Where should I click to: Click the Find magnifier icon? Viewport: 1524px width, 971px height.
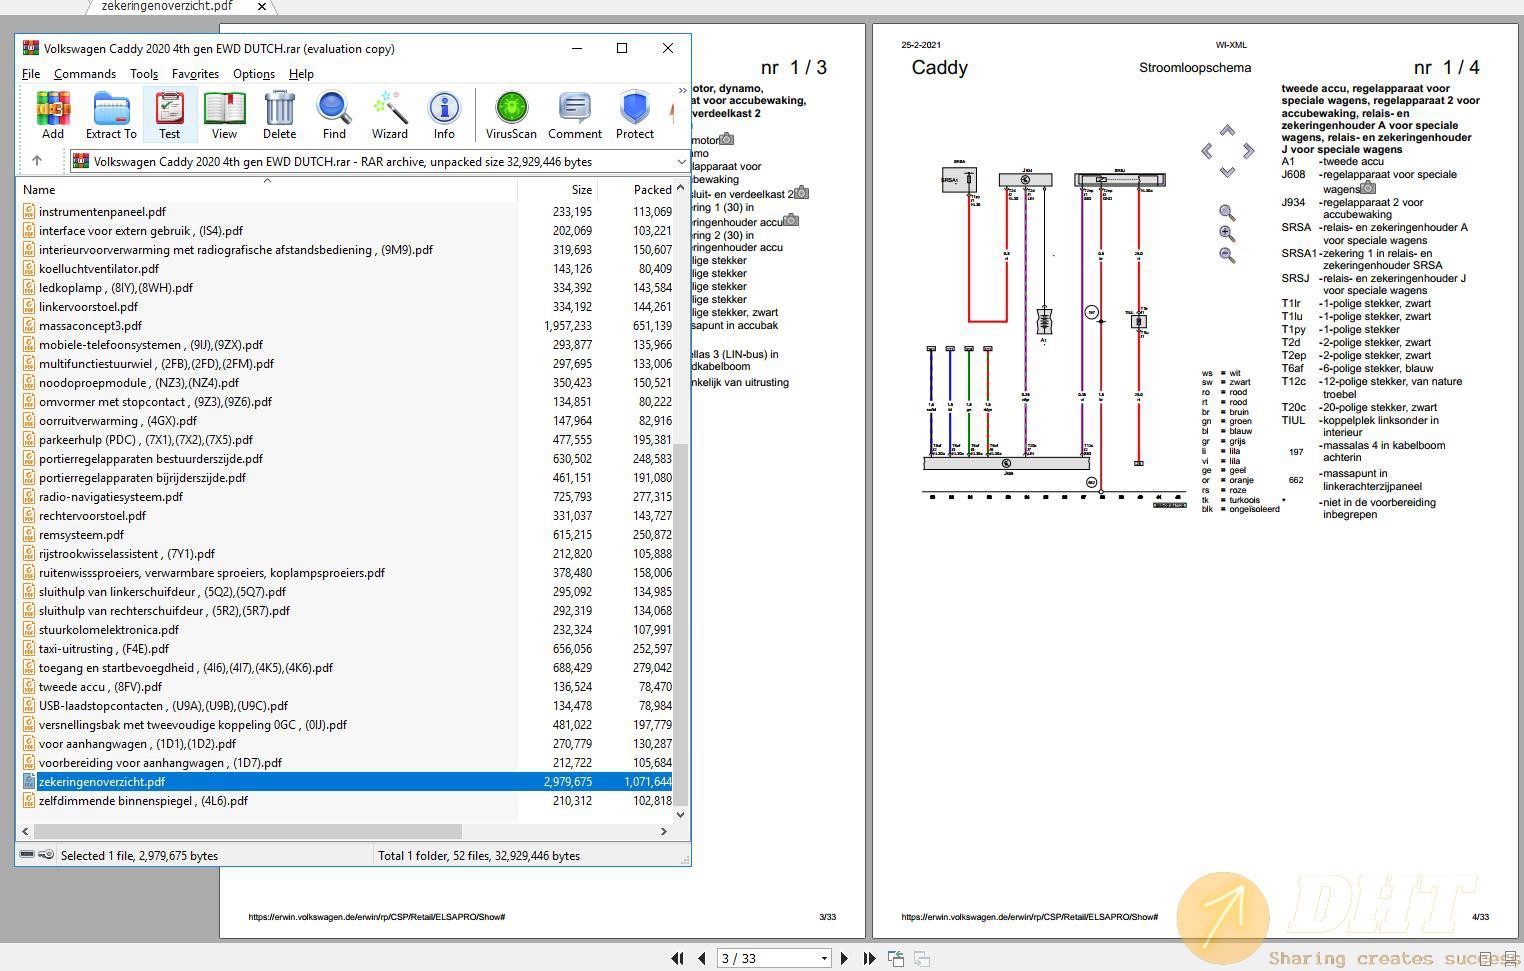pos(334,115)
